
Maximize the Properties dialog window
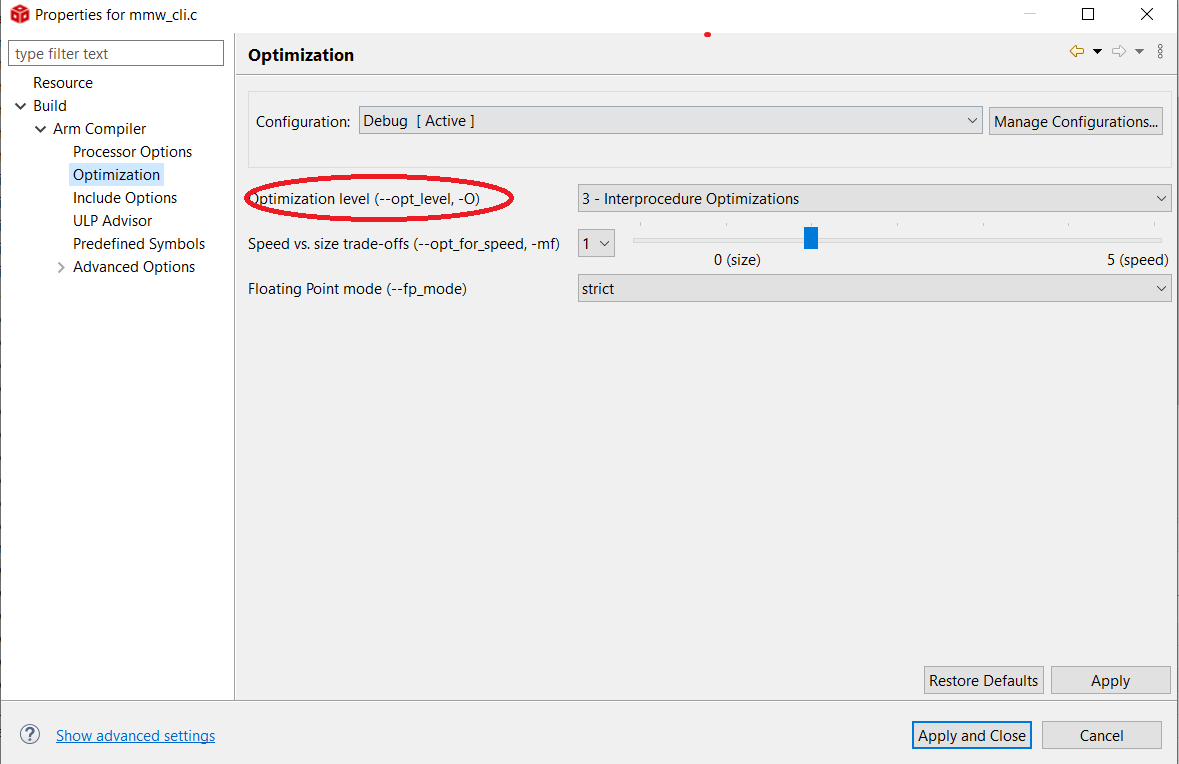click(1088, 15)
